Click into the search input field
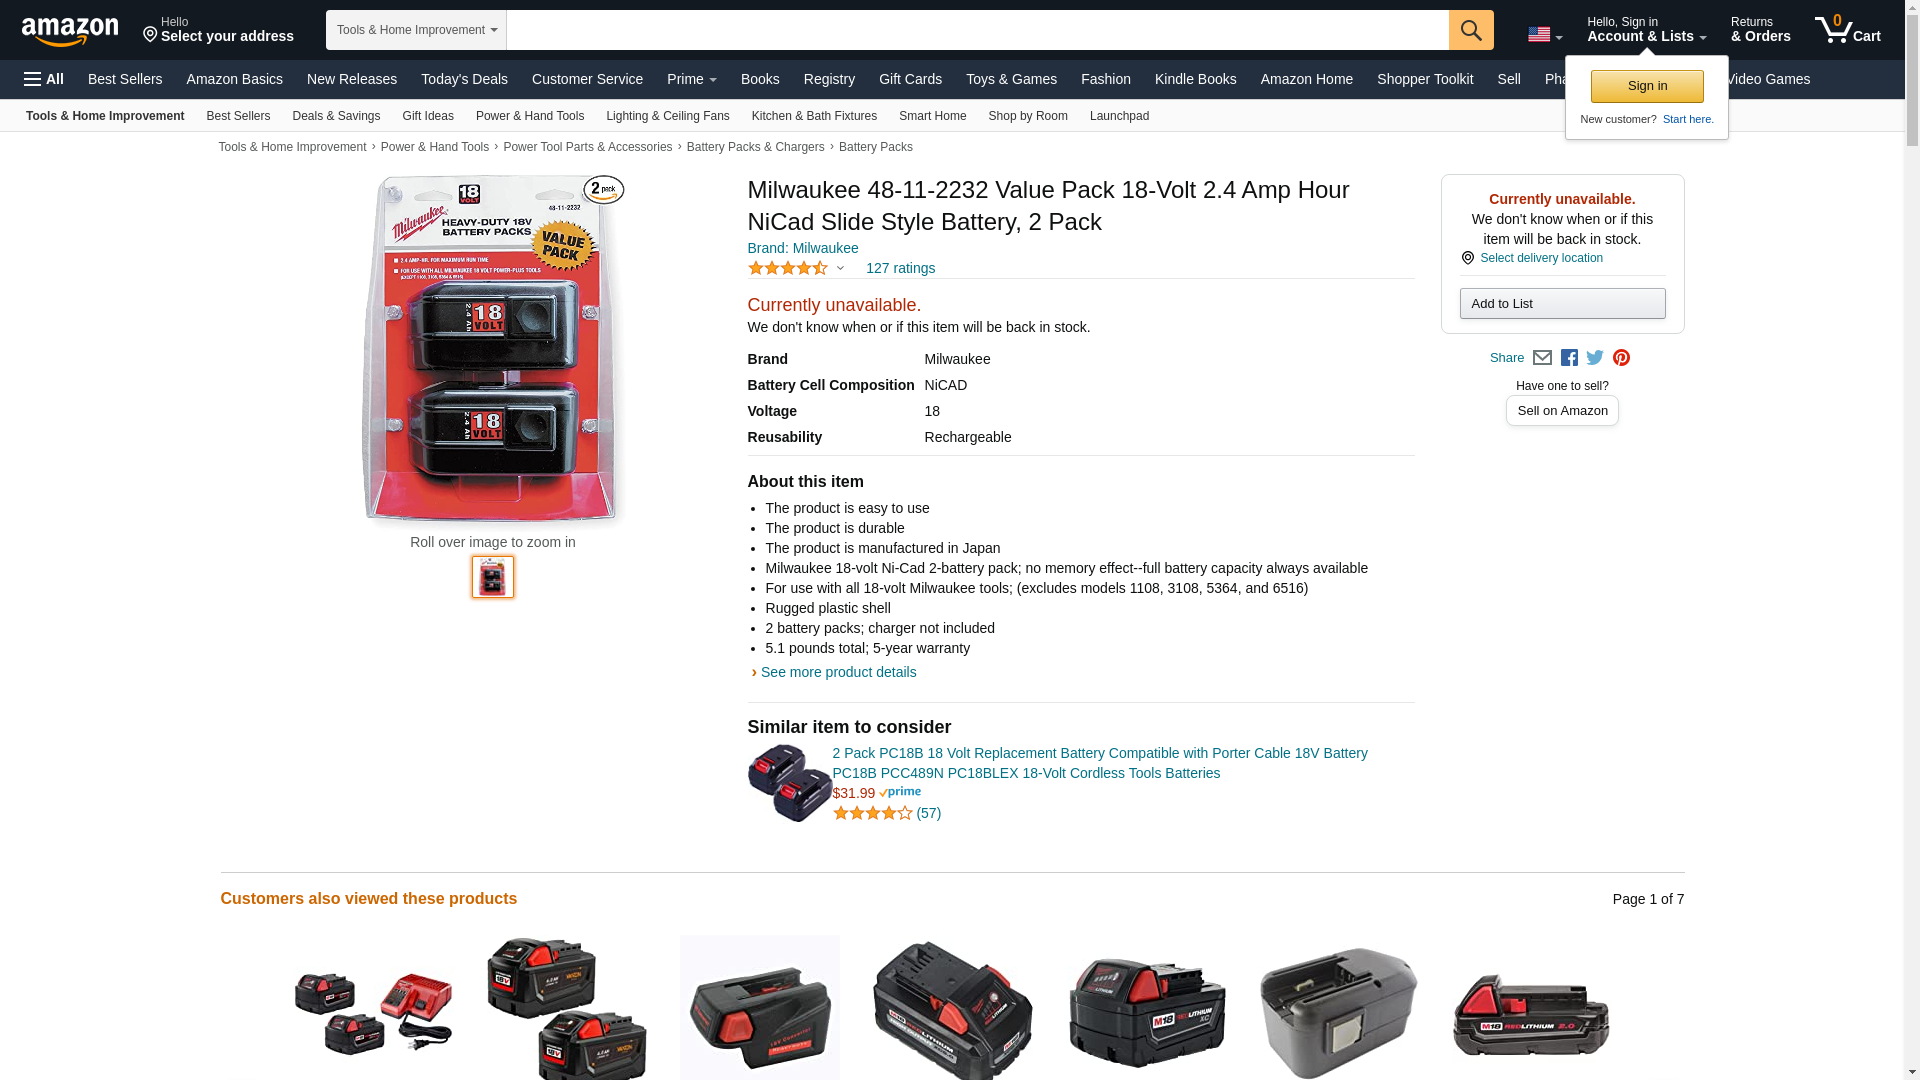The width and height of the screenshot is (1920, 1080). [977, 30]
